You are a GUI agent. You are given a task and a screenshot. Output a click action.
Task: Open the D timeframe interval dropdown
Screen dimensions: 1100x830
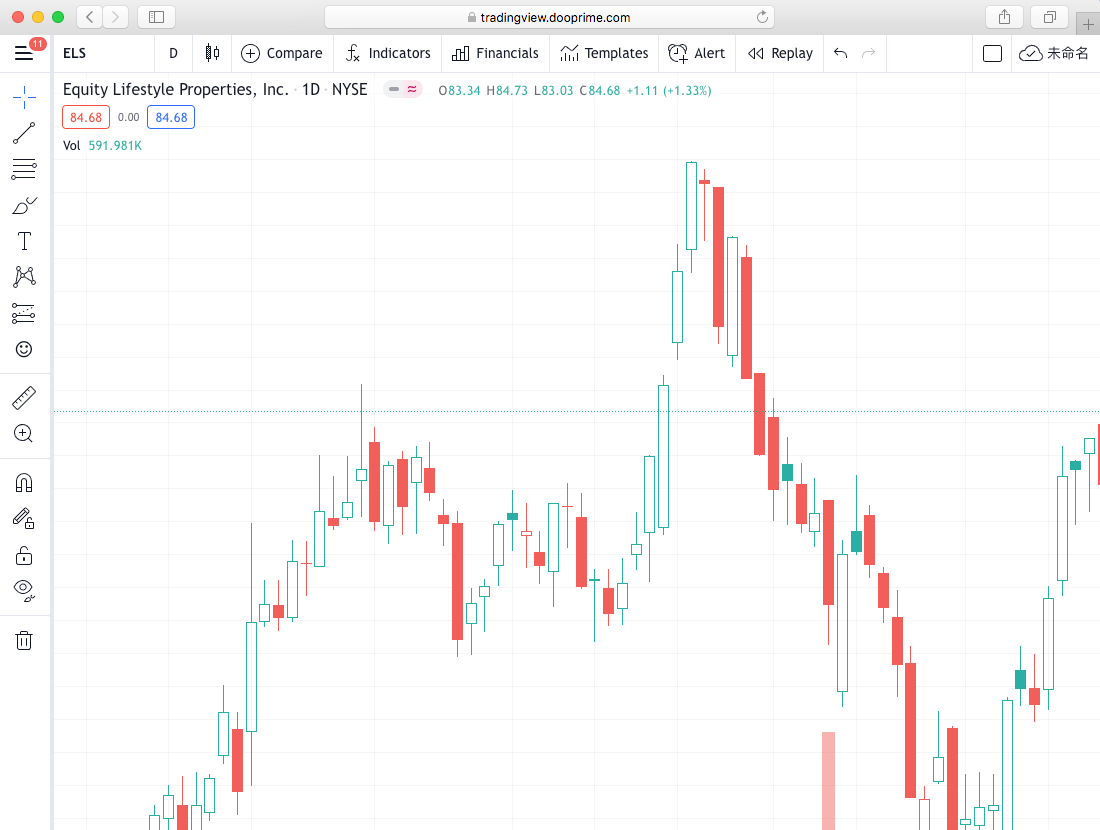click(173, 53)
